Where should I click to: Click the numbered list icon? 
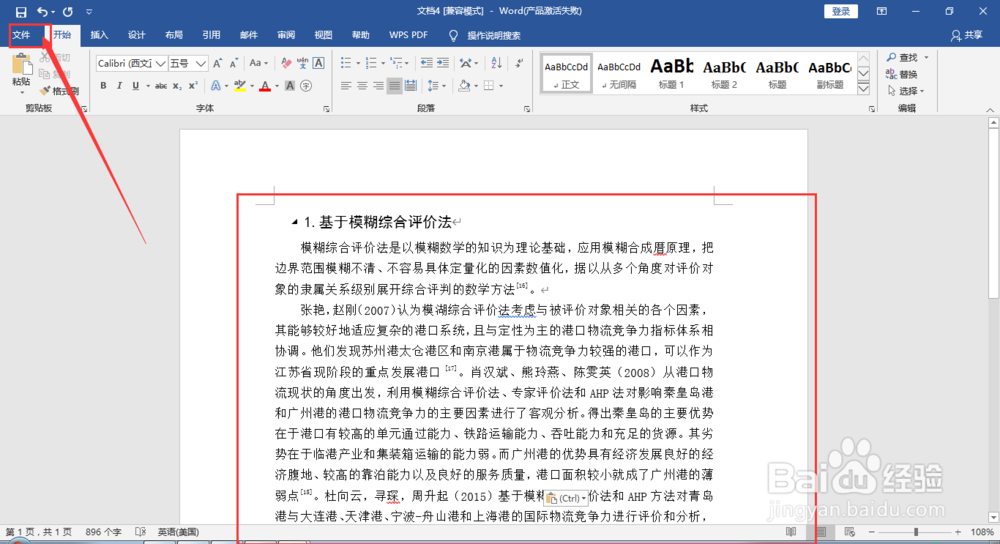(x=371, y=63)
